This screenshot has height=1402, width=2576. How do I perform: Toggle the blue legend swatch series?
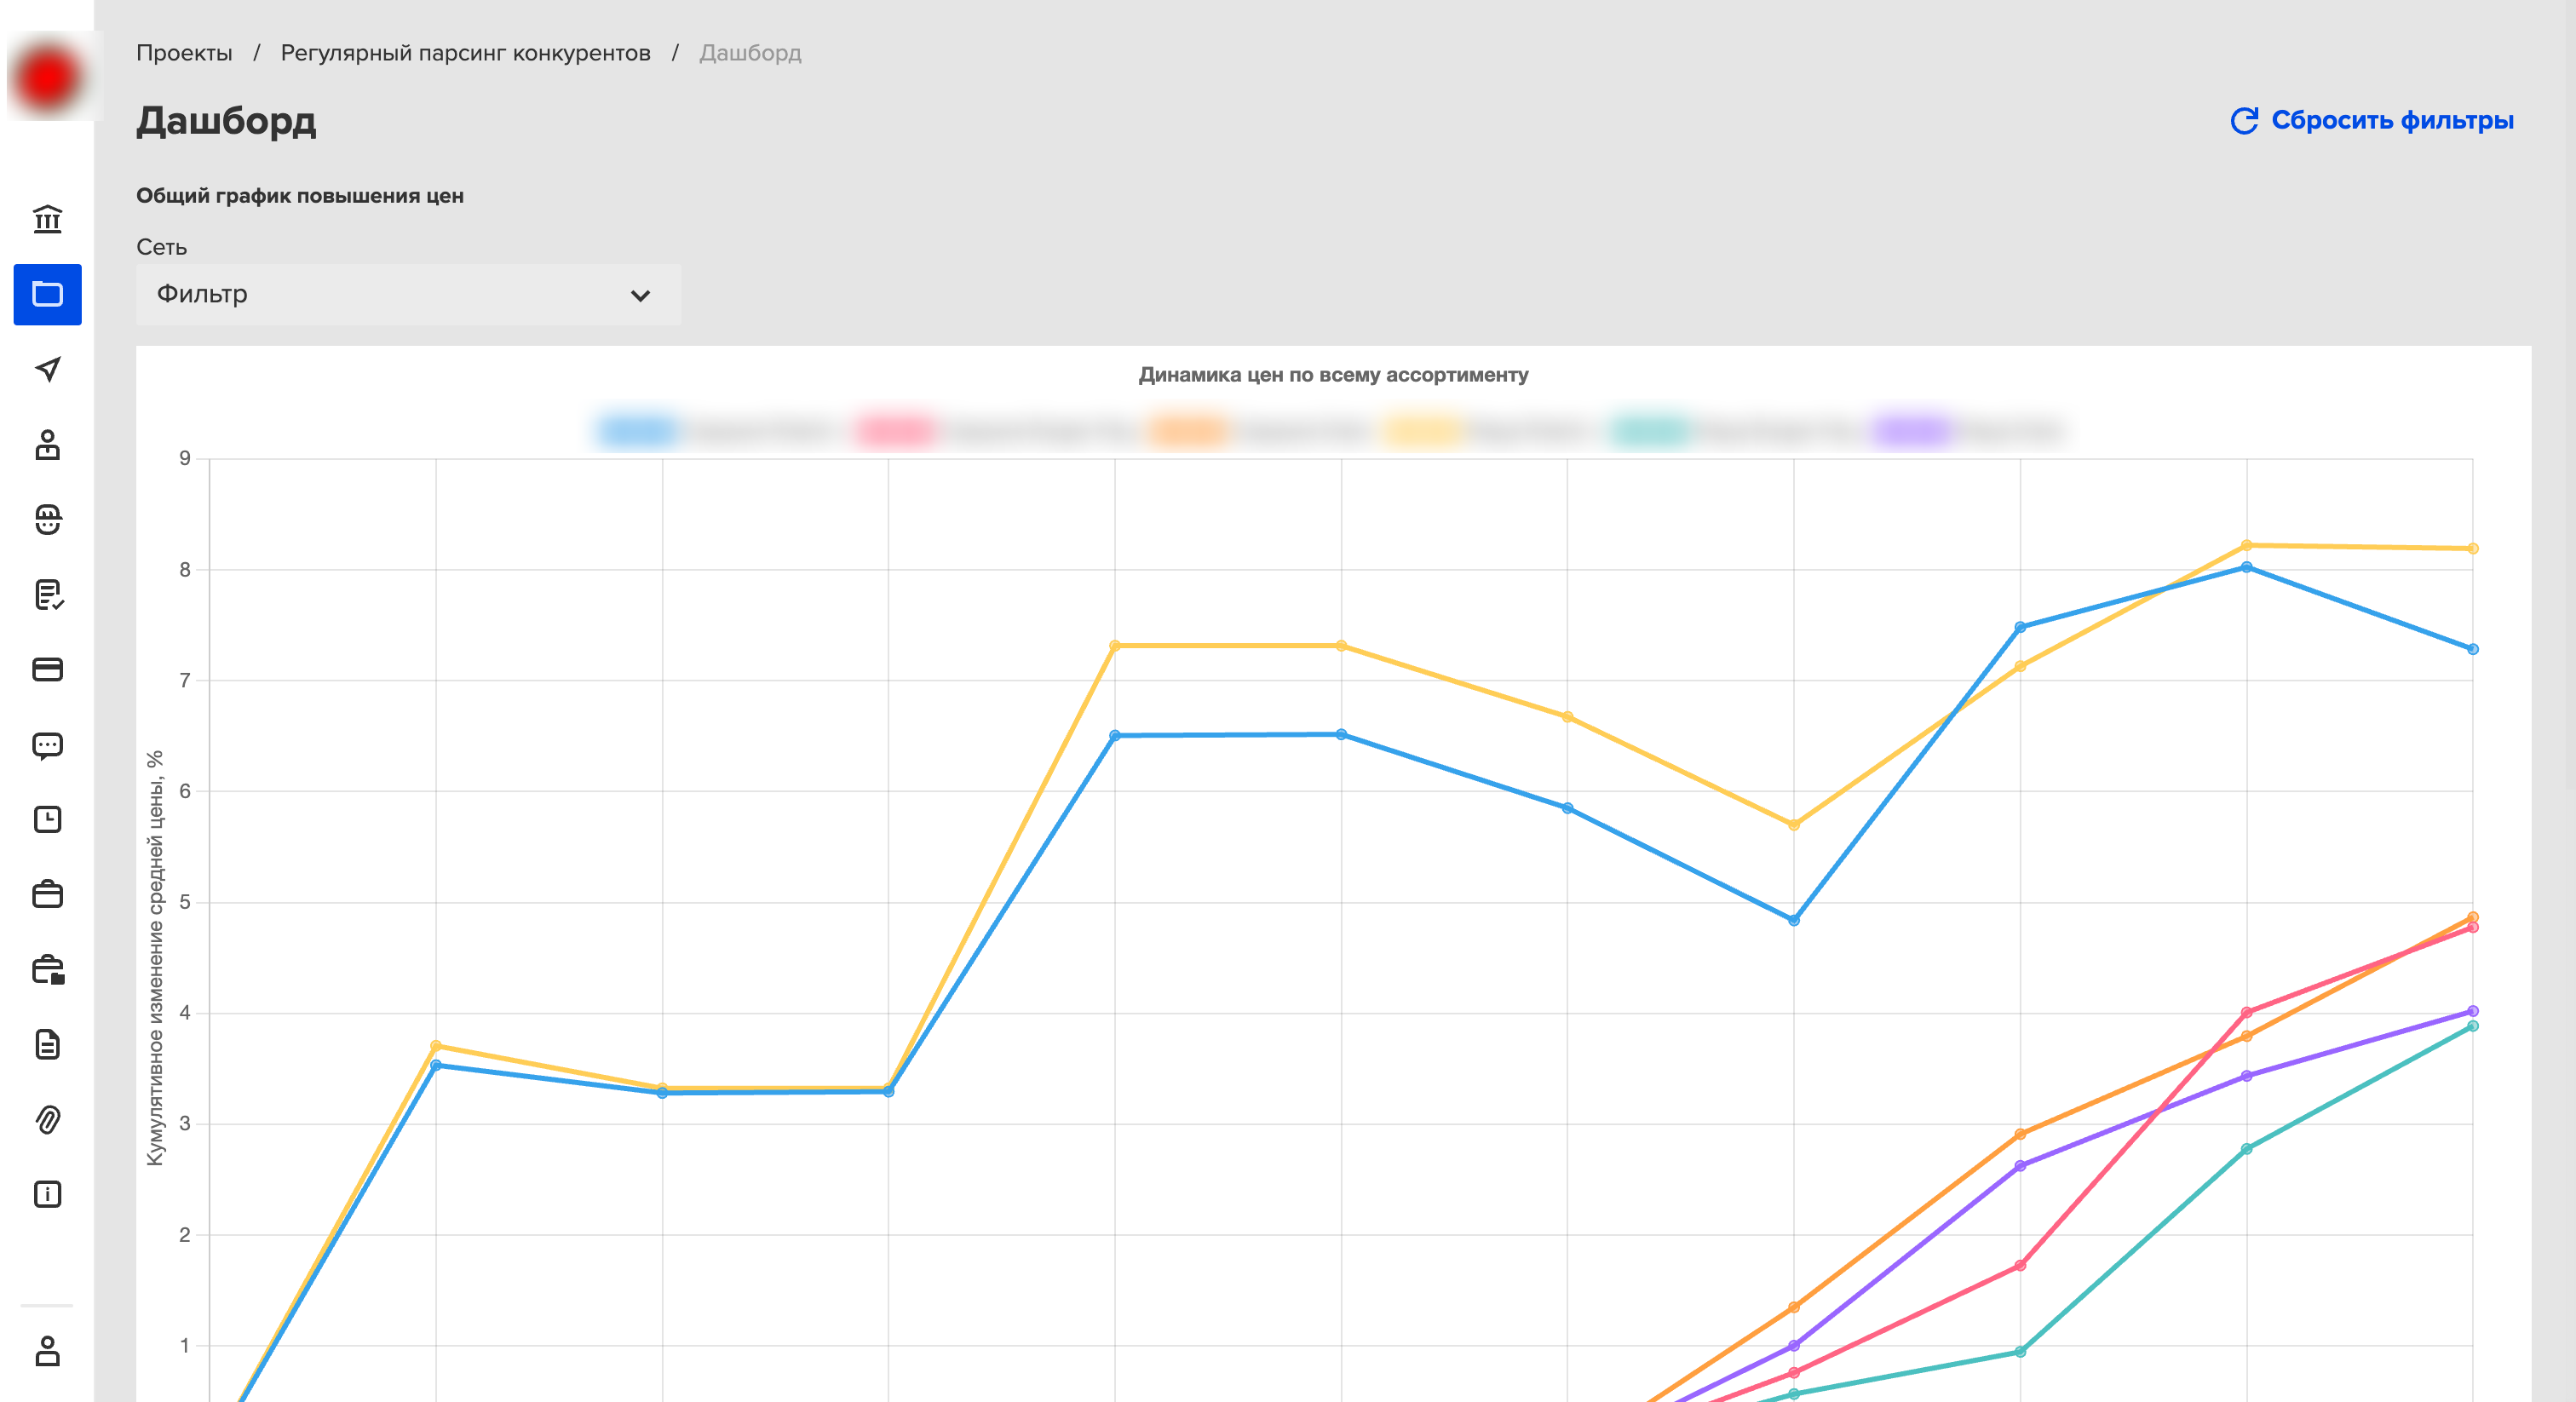tap(637, 431)
